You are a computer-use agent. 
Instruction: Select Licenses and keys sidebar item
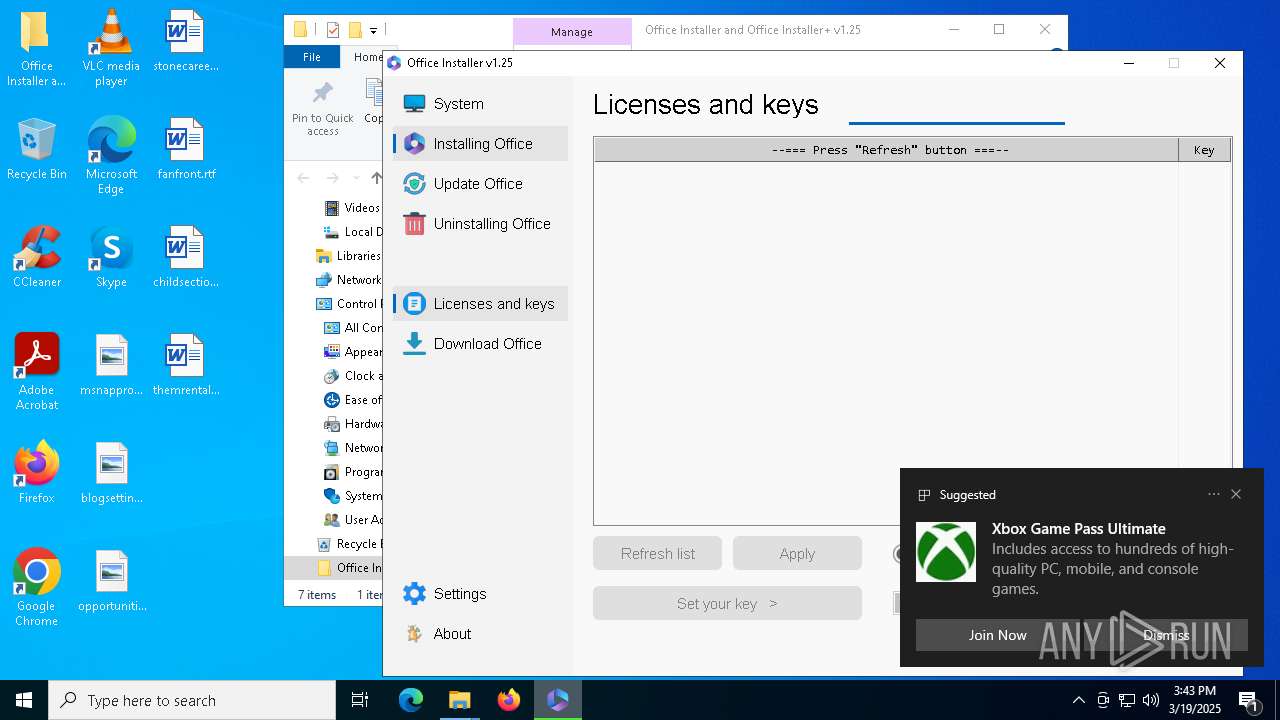point(480,304)
